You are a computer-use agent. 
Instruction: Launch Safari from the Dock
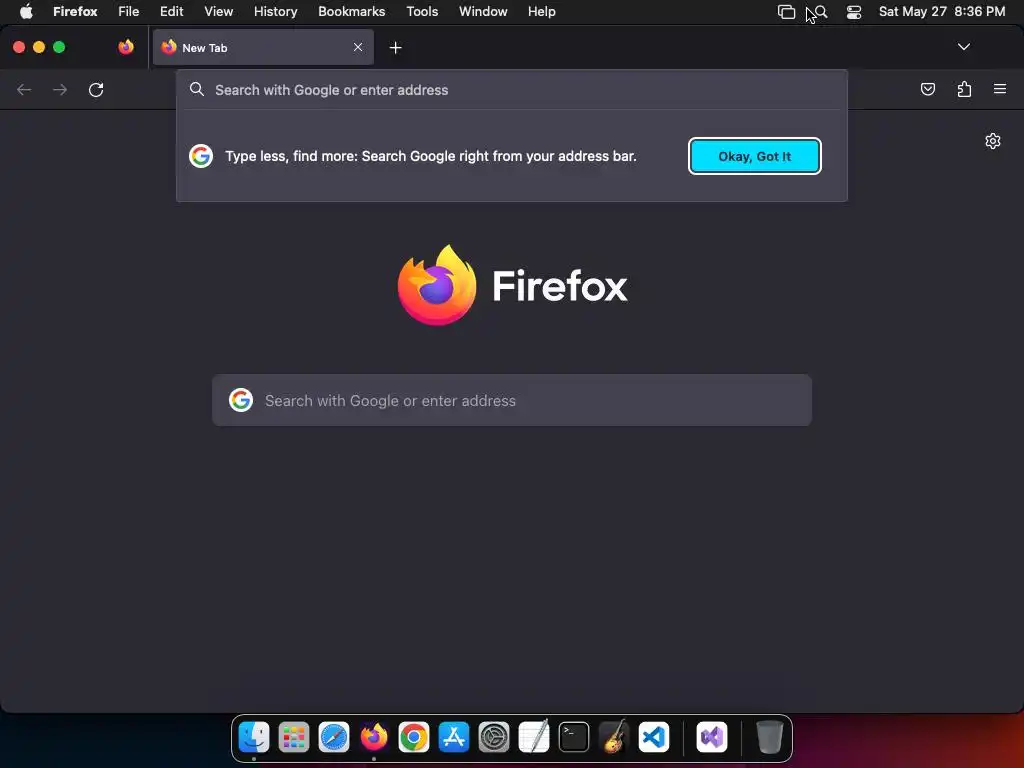pos(334,737)
